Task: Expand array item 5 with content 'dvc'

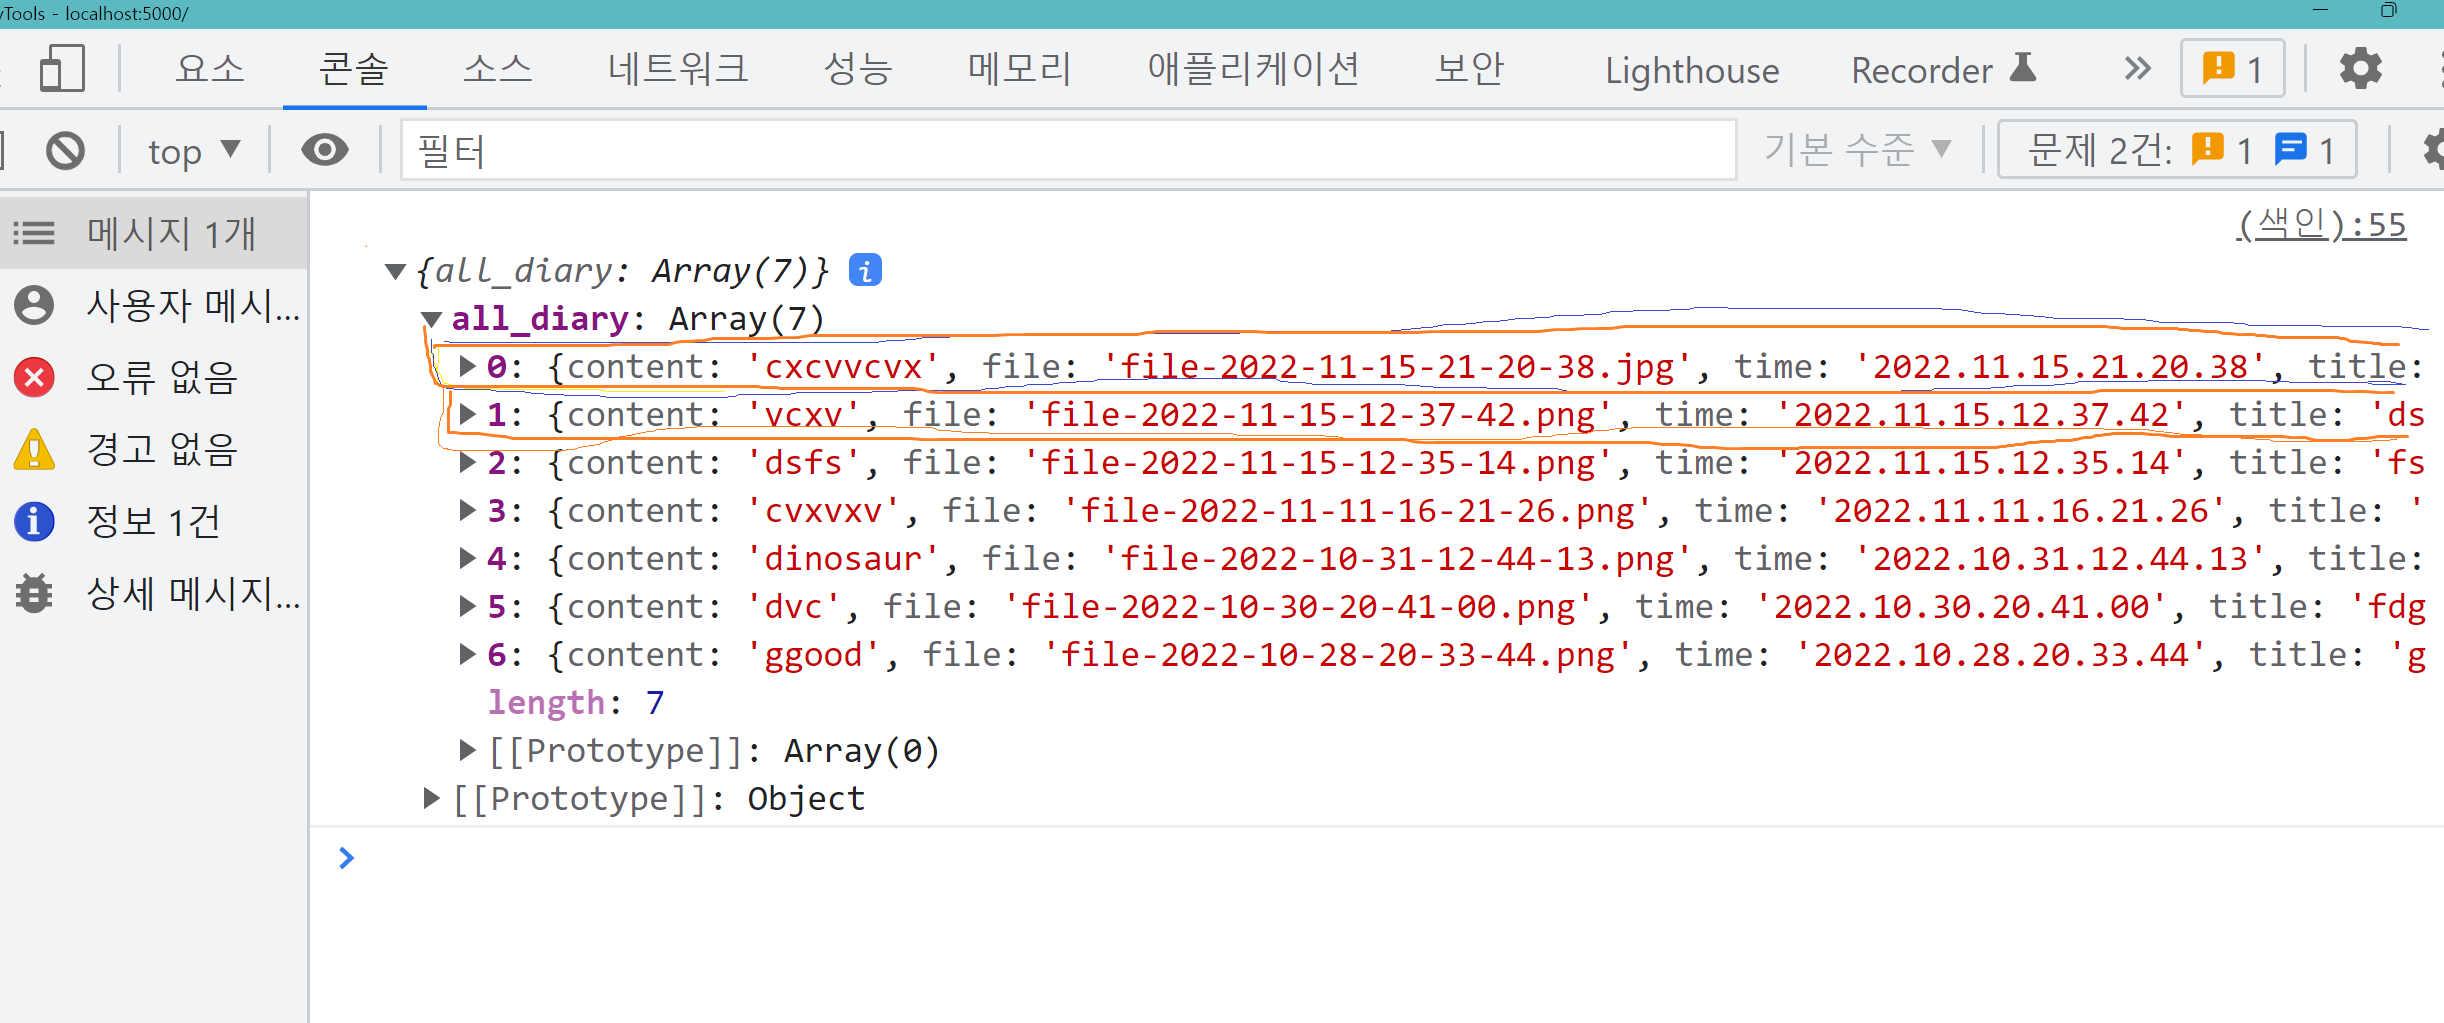Action: click(x=467, y=606)
